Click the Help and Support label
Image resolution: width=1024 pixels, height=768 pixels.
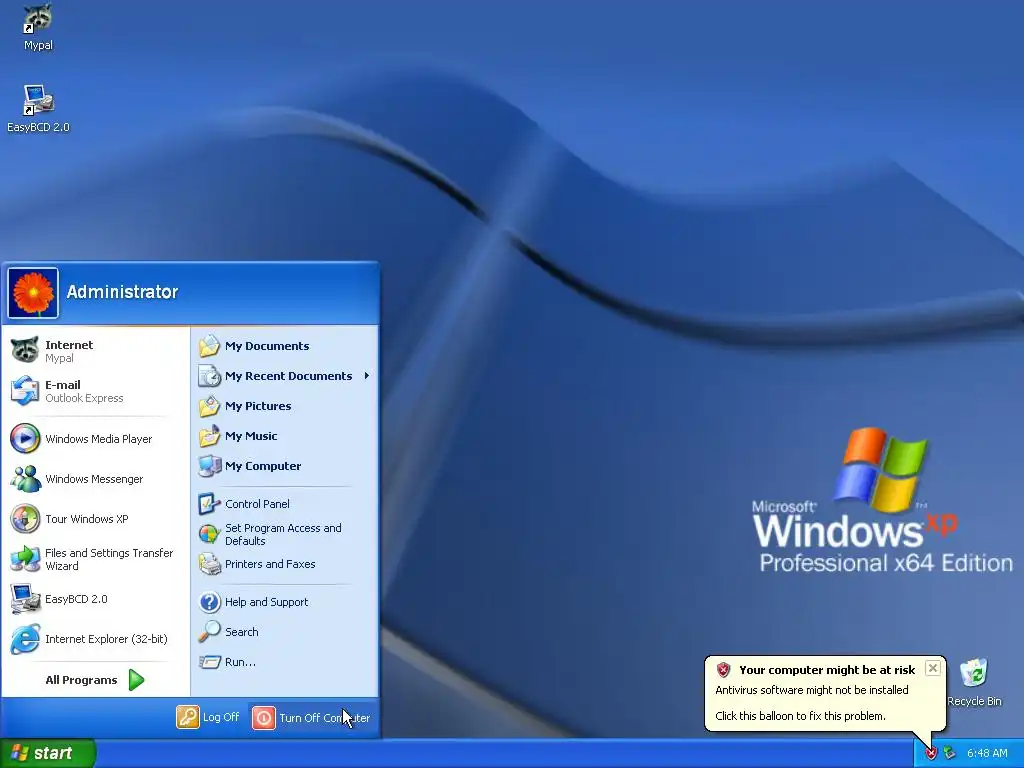tap(266, 602)
